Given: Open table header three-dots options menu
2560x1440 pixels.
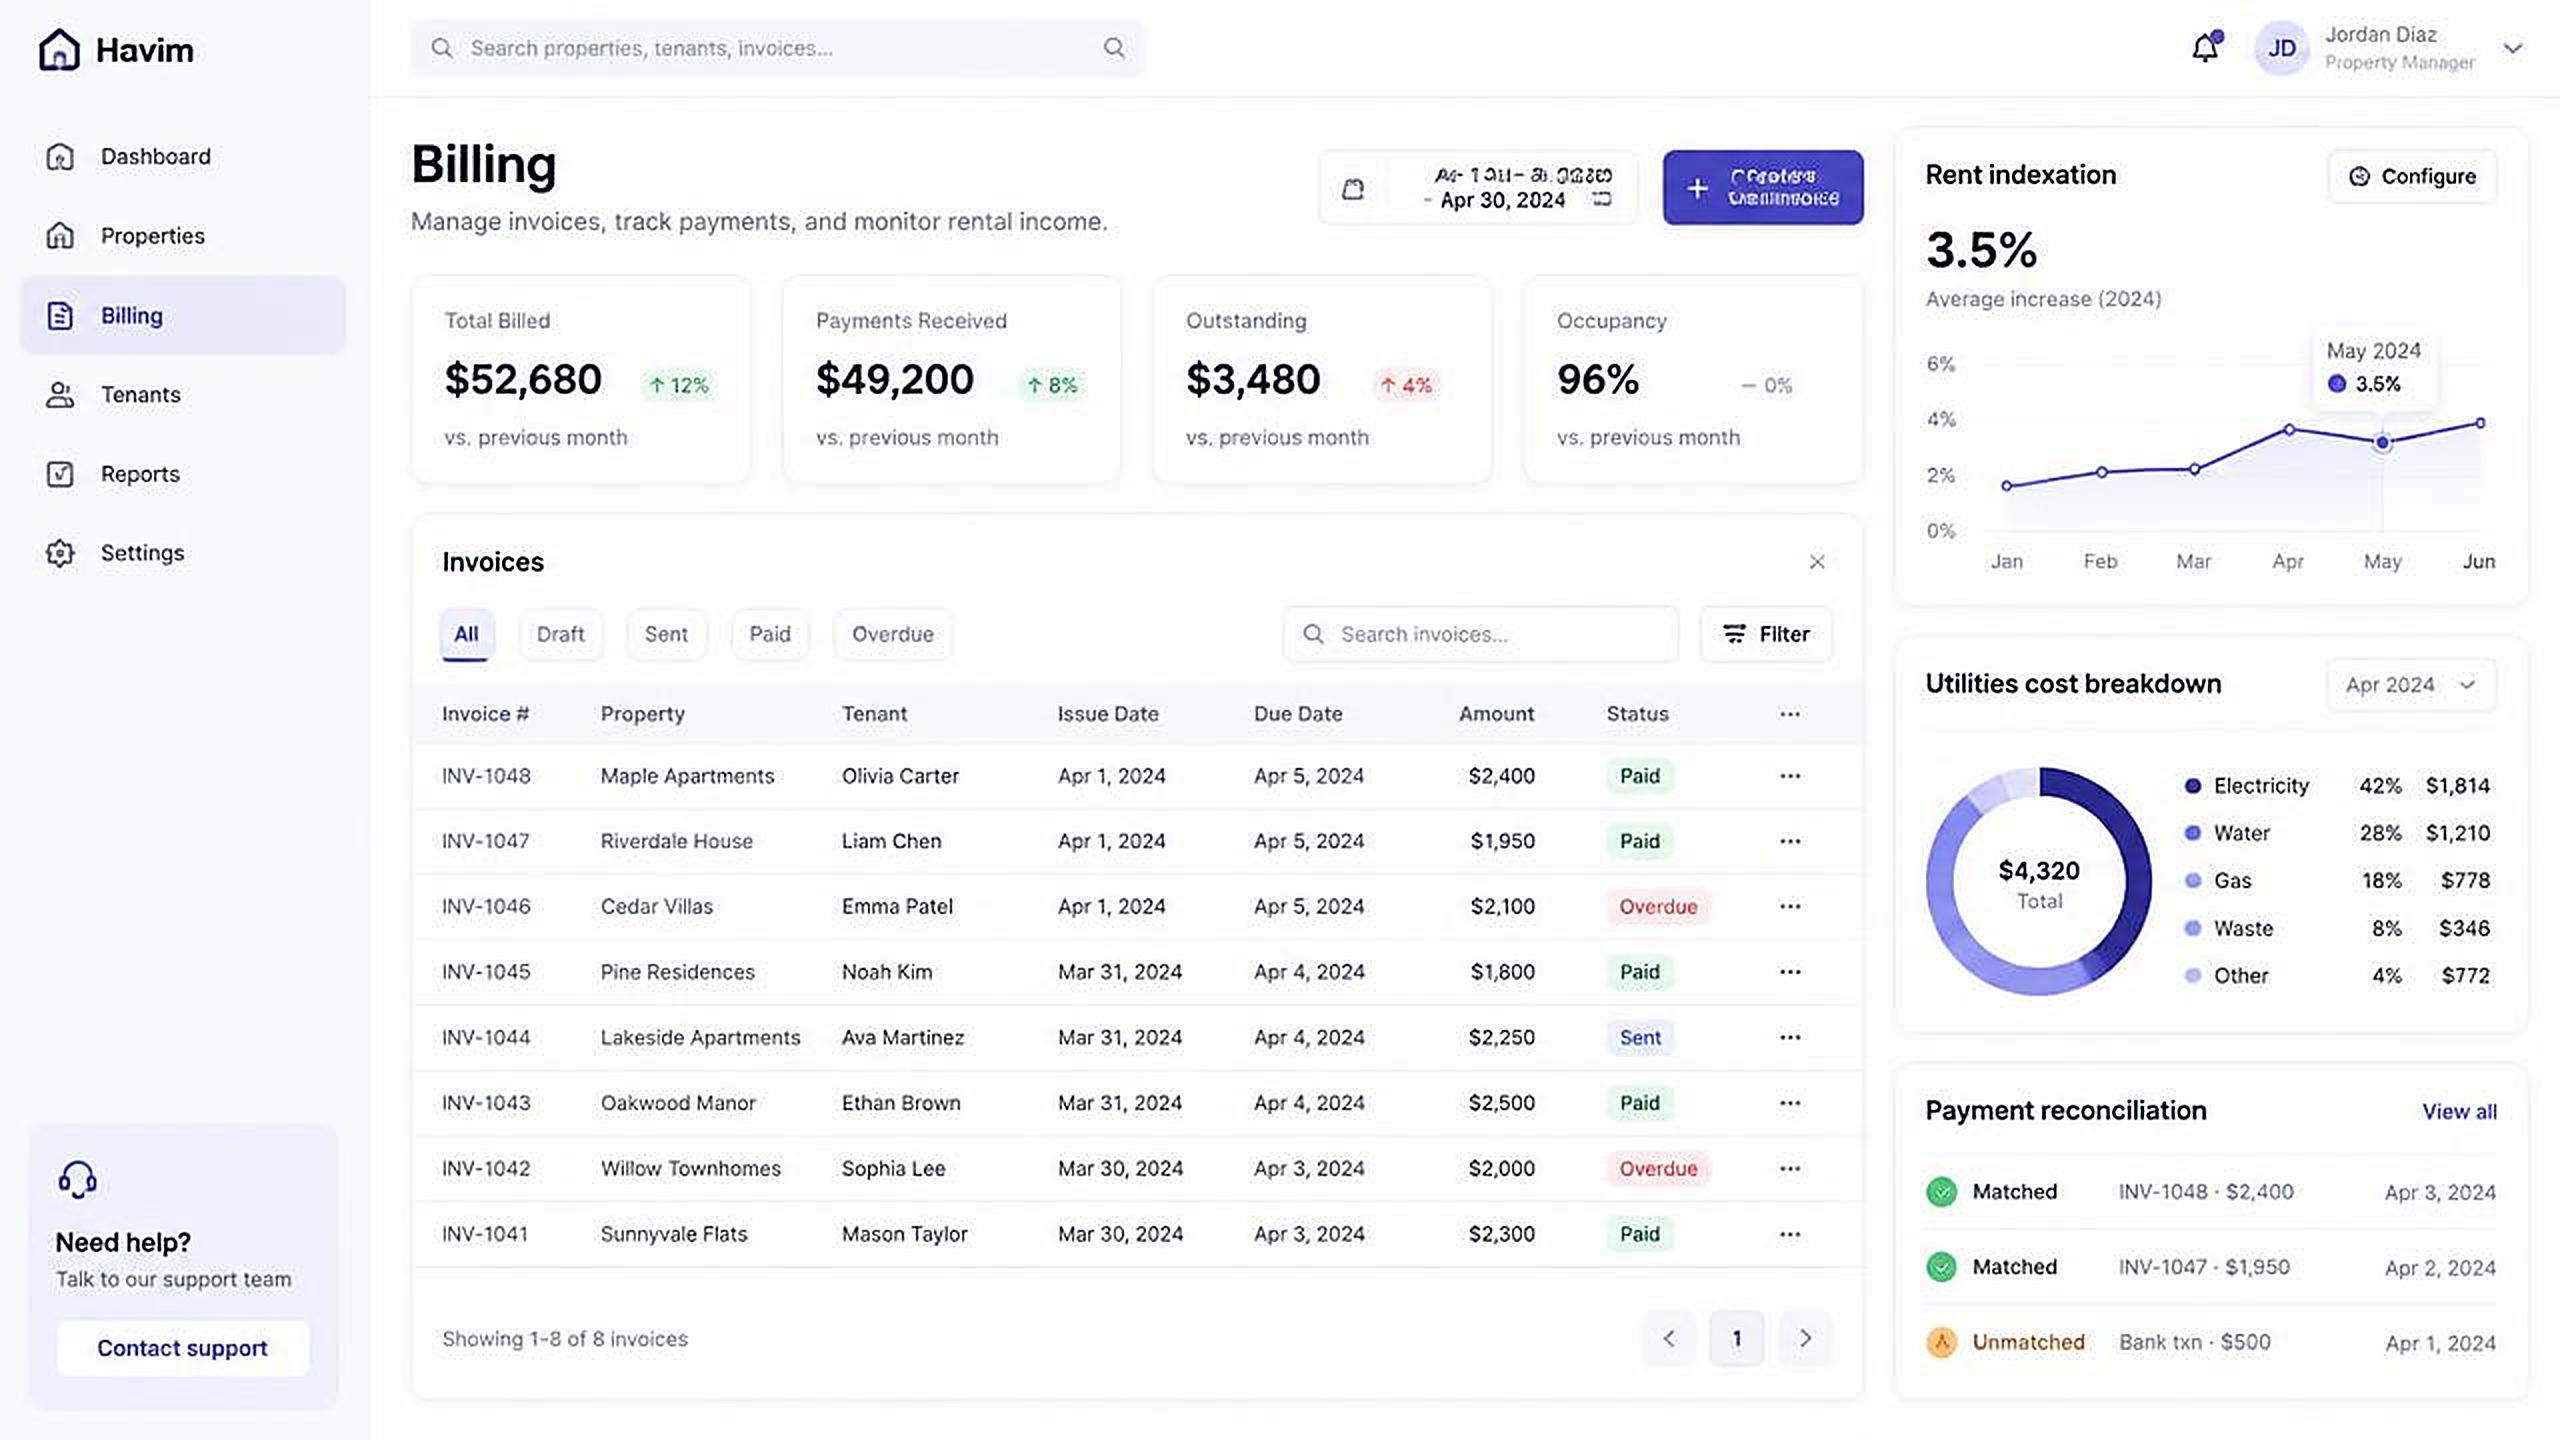Looking at the screenshot, I should 1790,714.
